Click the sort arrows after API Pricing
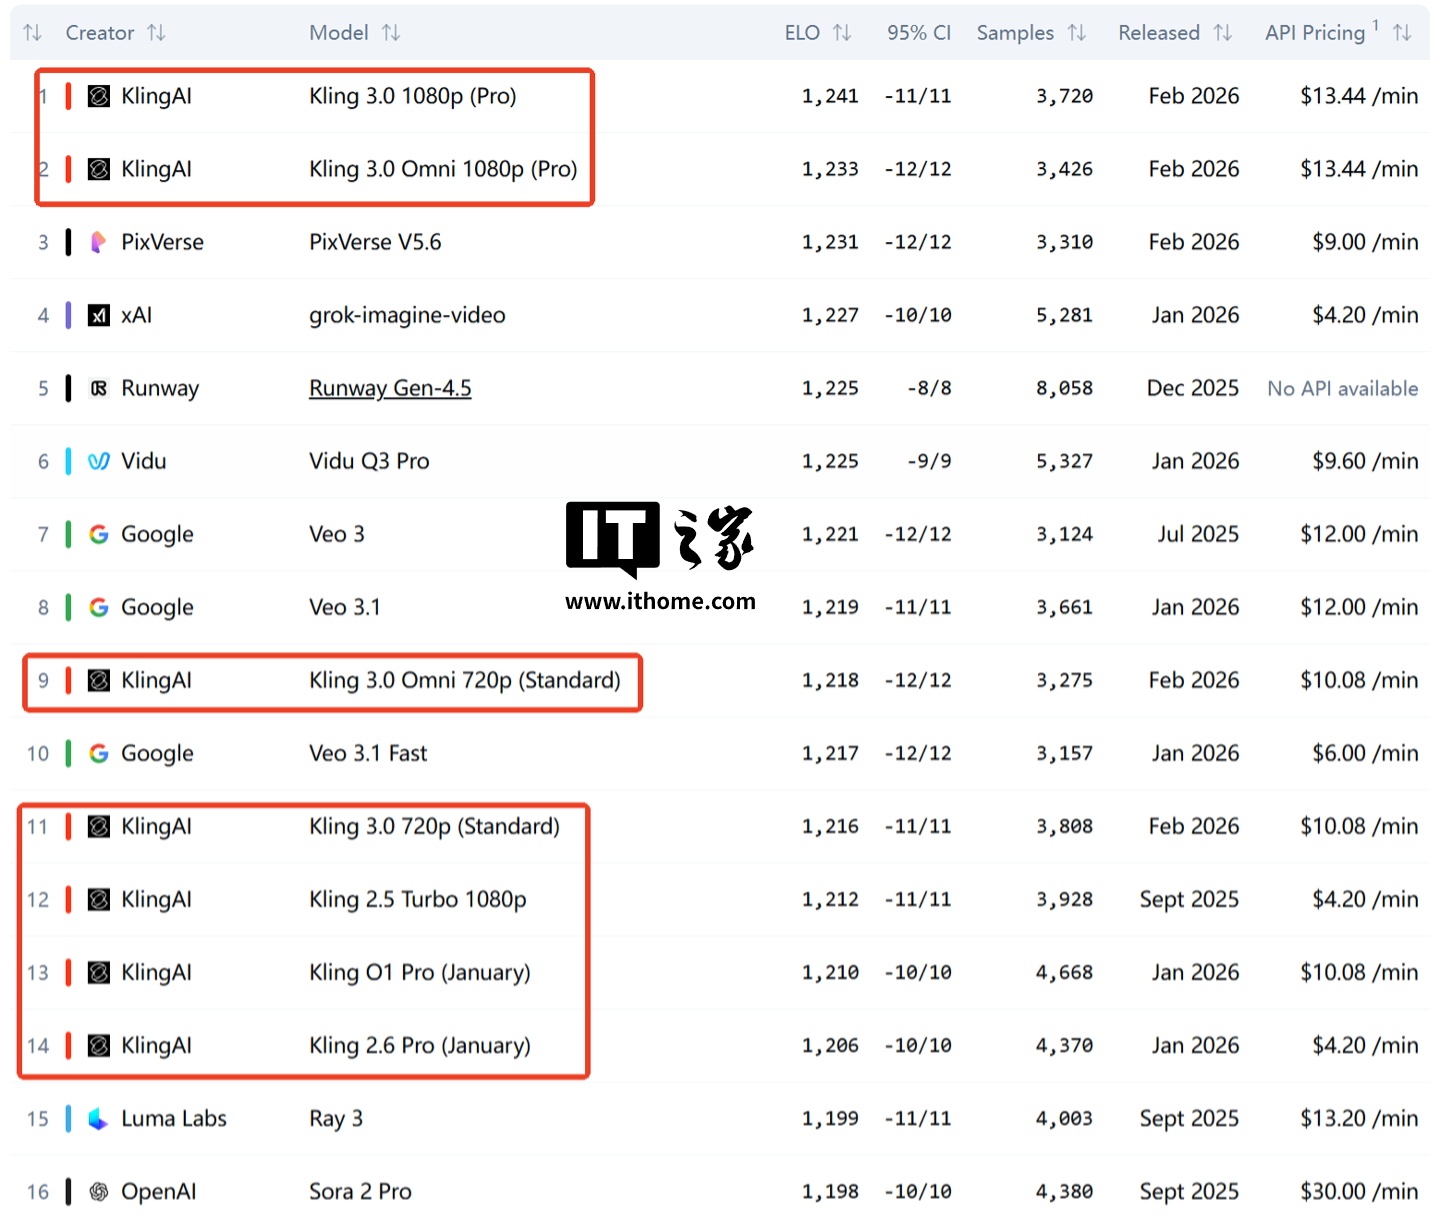Screen dimensions: 1440x1221 click(x=1402, y=33)
